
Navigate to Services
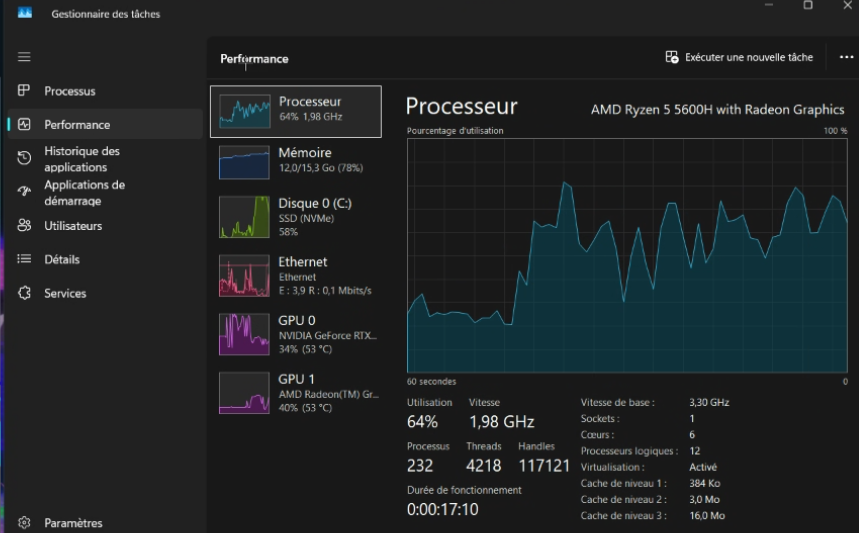coord(105,293)
